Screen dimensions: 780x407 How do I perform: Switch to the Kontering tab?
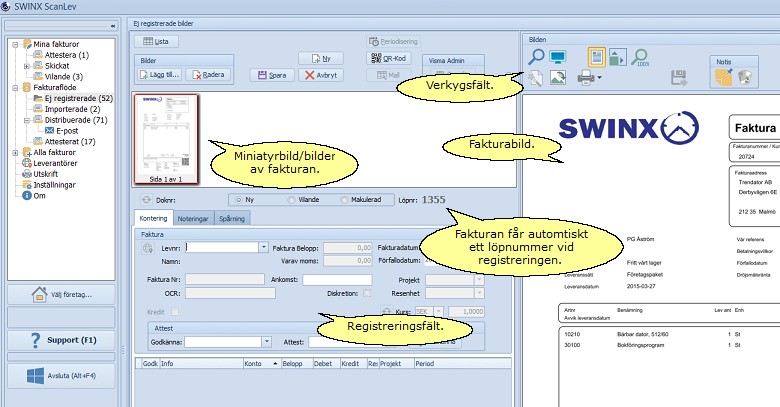pyautogui.click(x=153, y=218)
